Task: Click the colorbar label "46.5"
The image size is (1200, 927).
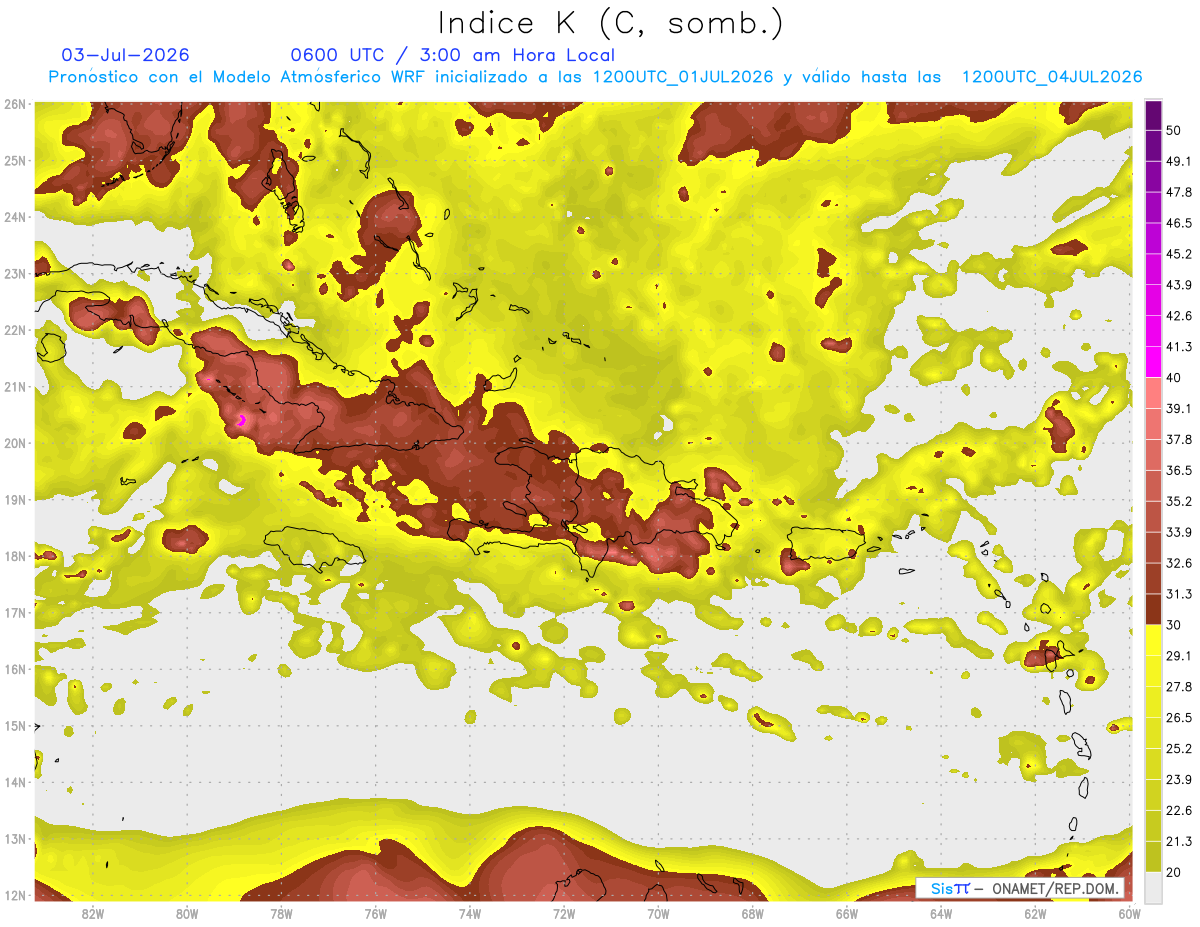Action: (1179, 223)
